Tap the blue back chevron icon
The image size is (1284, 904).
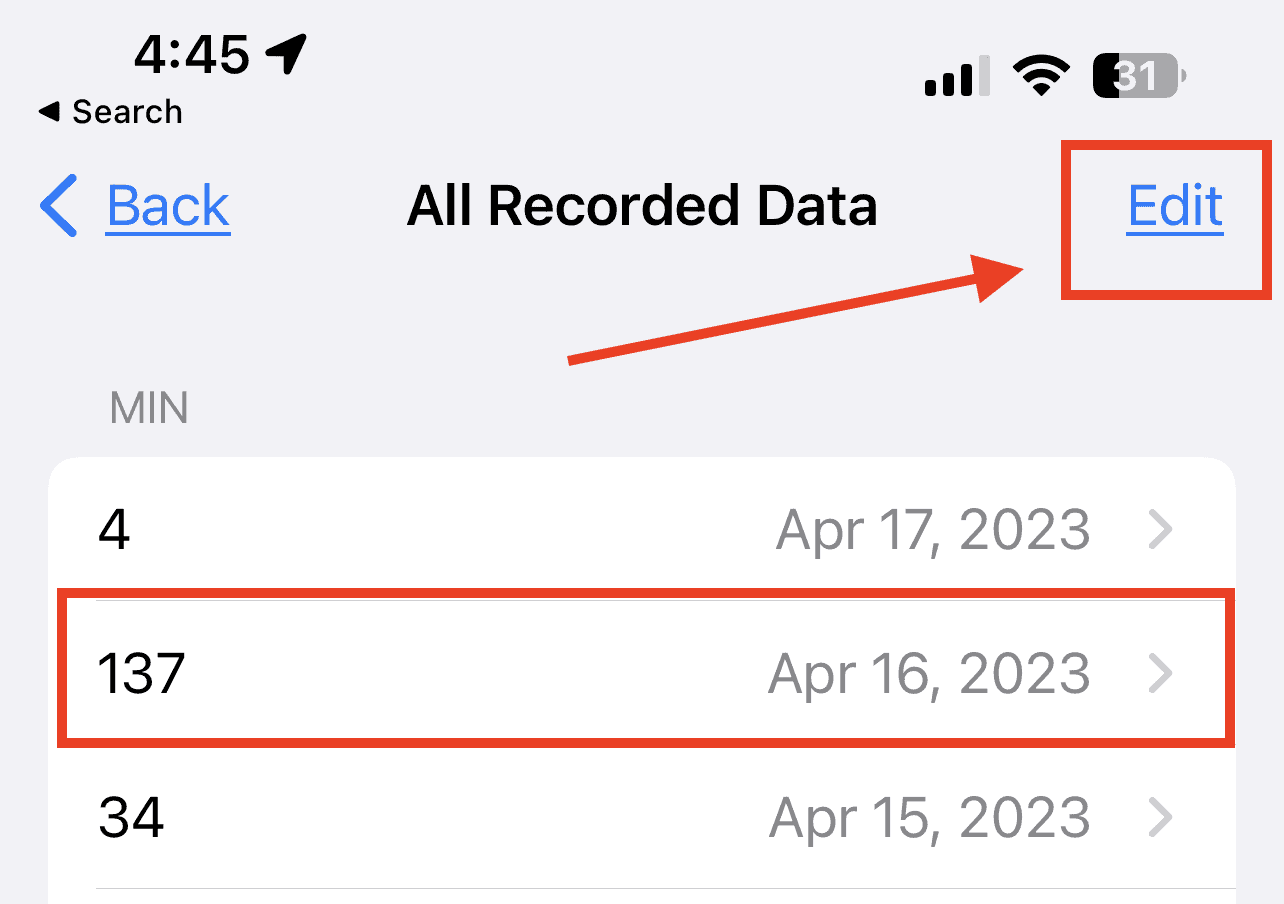58,206
